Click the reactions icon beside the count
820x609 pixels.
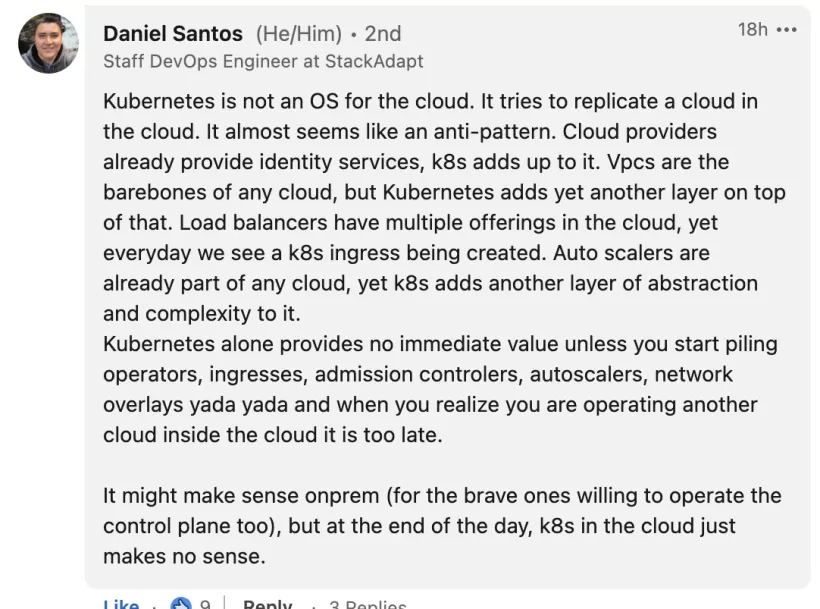pyautogui.click(x=182, y=602)
